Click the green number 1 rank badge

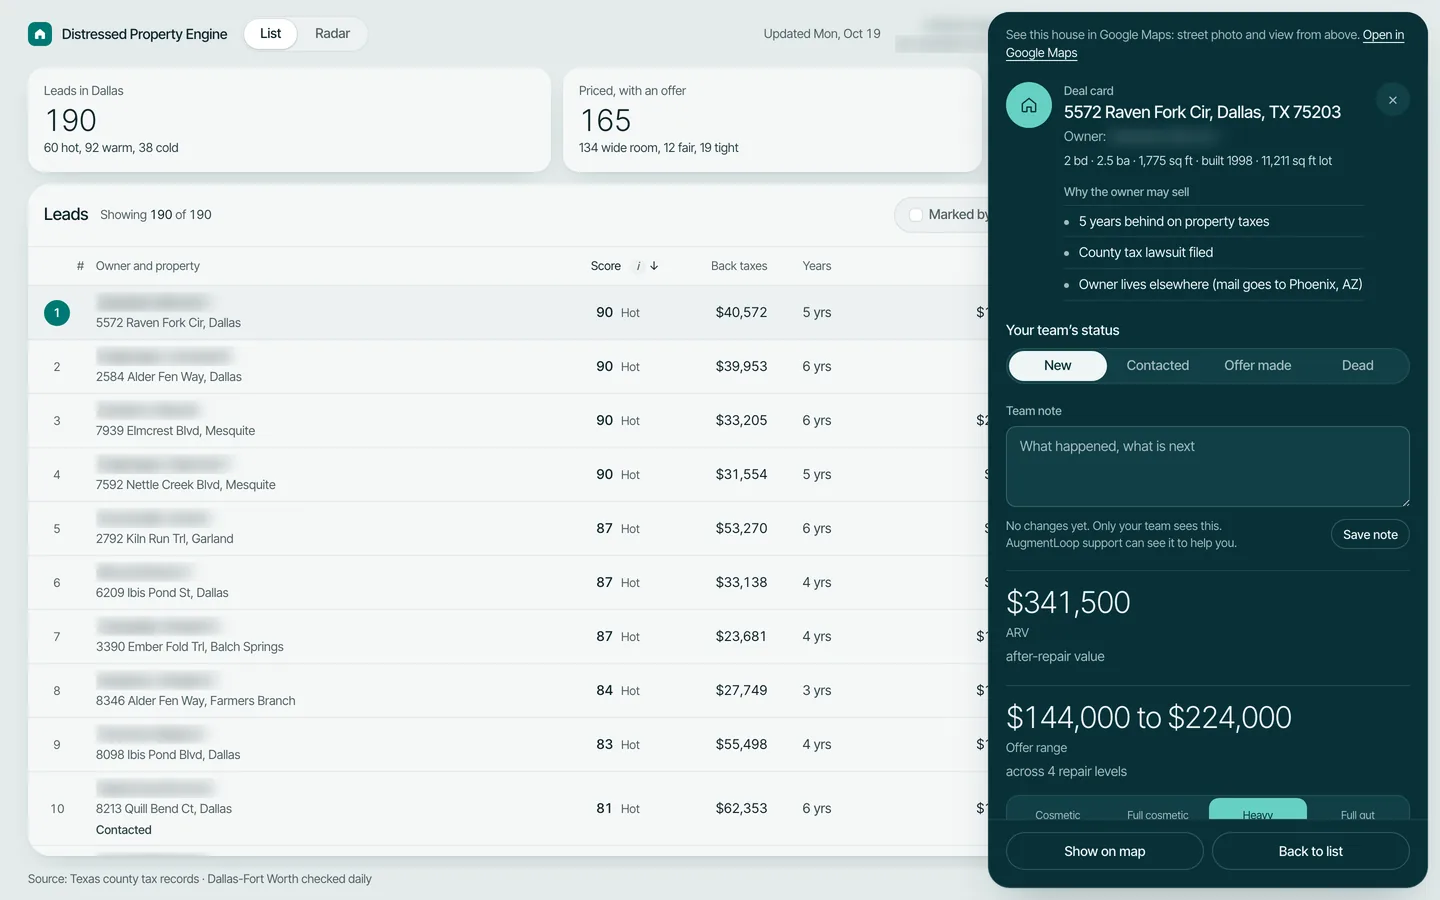coord(57,313)
